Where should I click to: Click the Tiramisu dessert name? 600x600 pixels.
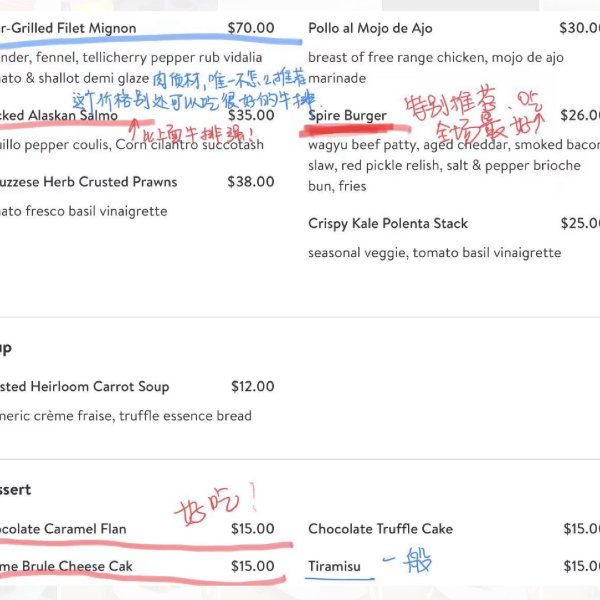(334, 566)
